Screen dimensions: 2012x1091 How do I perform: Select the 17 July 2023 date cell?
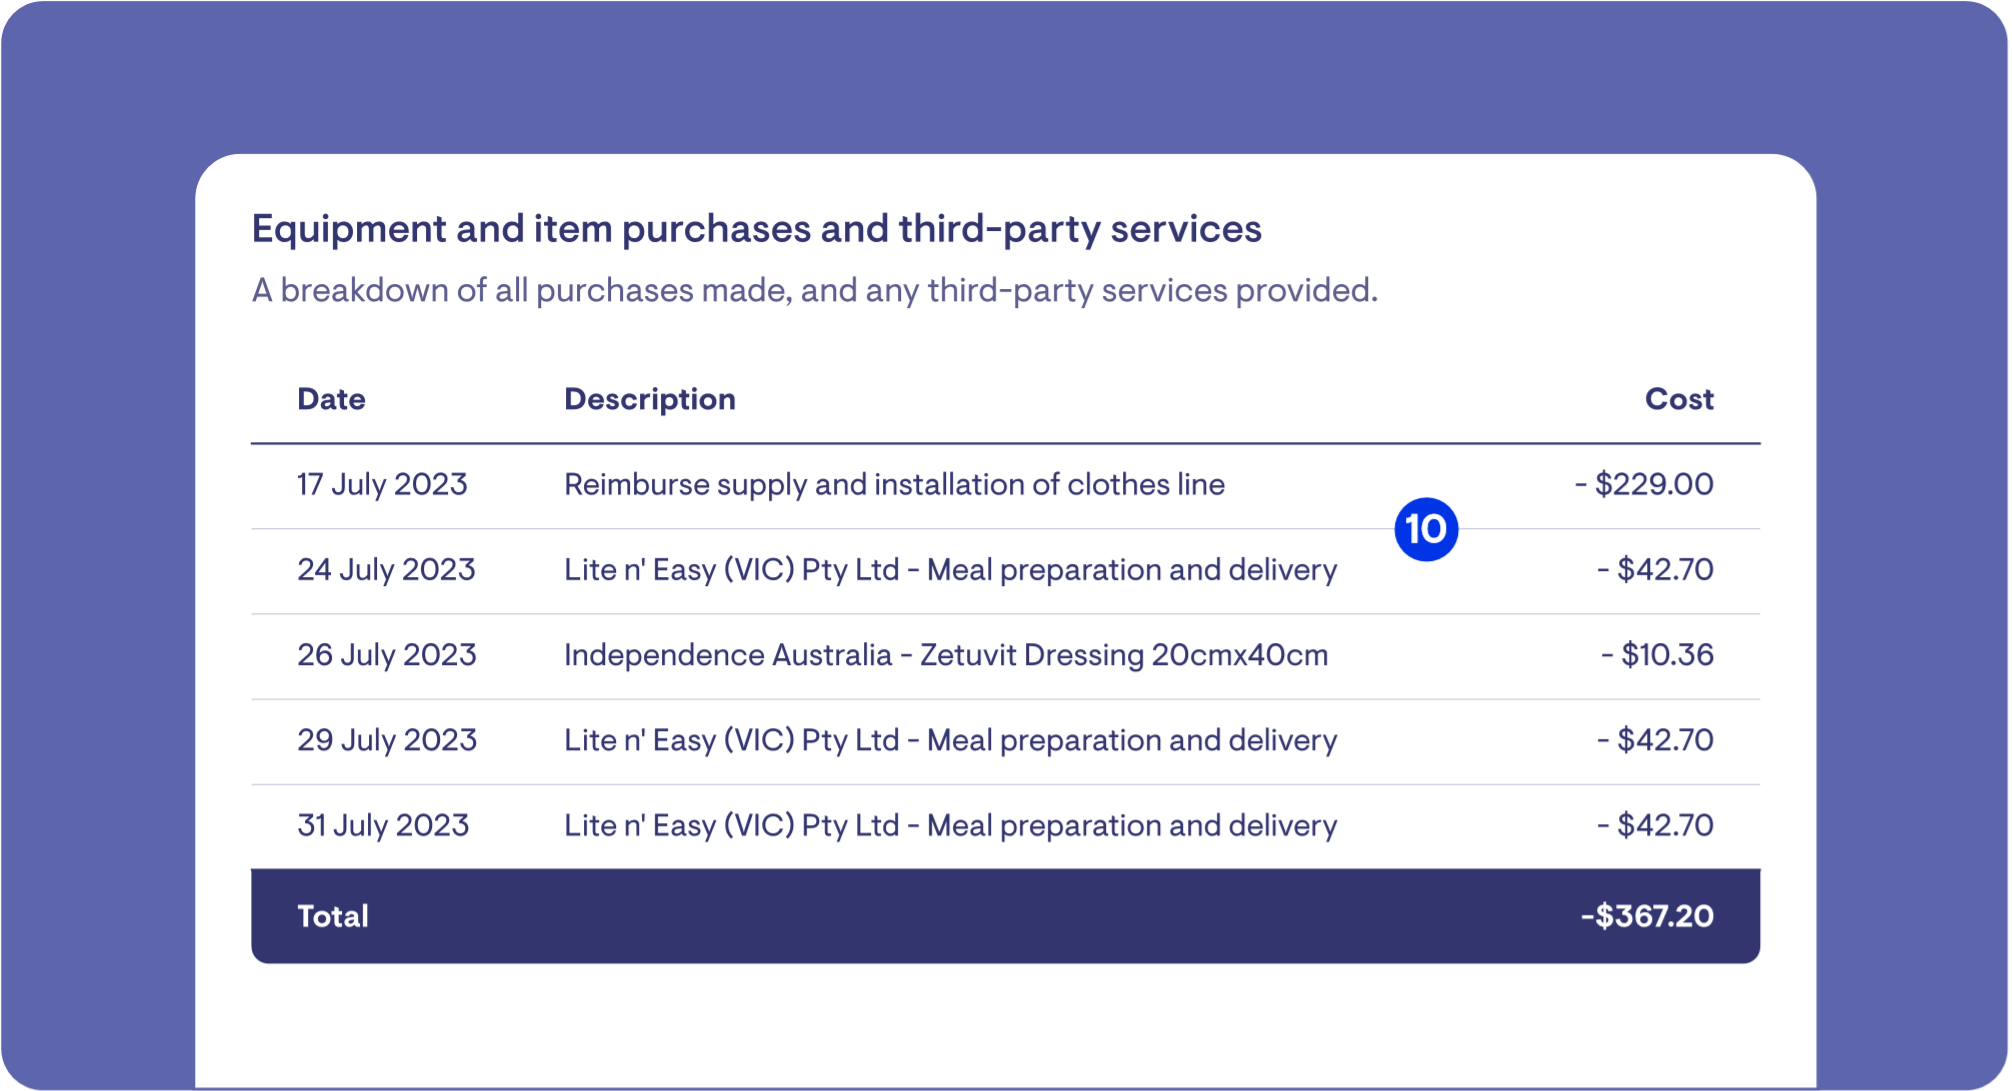(382, 485)
